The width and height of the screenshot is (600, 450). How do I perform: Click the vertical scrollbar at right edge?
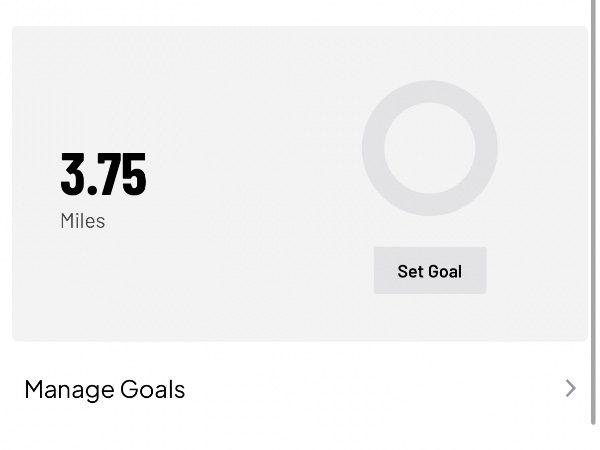coord(595,200)
